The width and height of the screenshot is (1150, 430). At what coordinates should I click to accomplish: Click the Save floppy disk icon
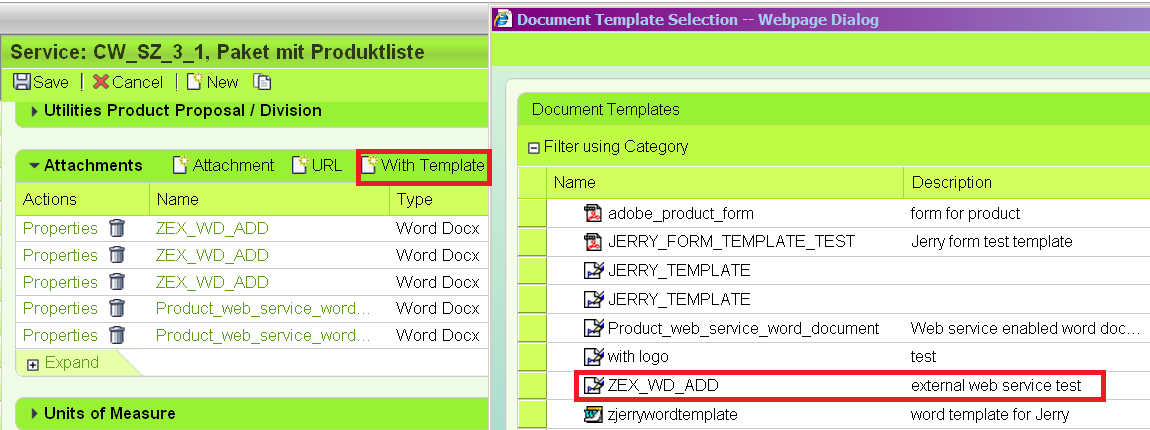tap(22, 81)
